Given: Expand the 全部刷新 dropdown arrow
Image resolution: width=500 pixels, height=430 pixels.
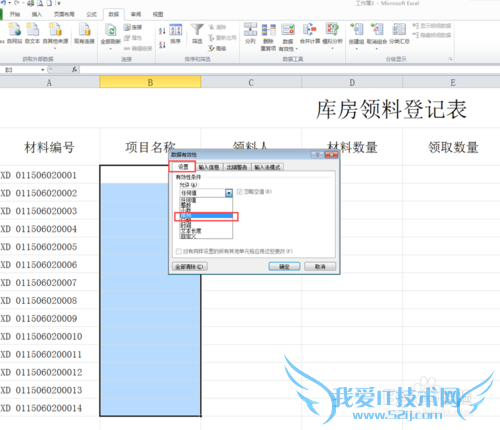Looking at the screenshot, I should tap(110, 49).
